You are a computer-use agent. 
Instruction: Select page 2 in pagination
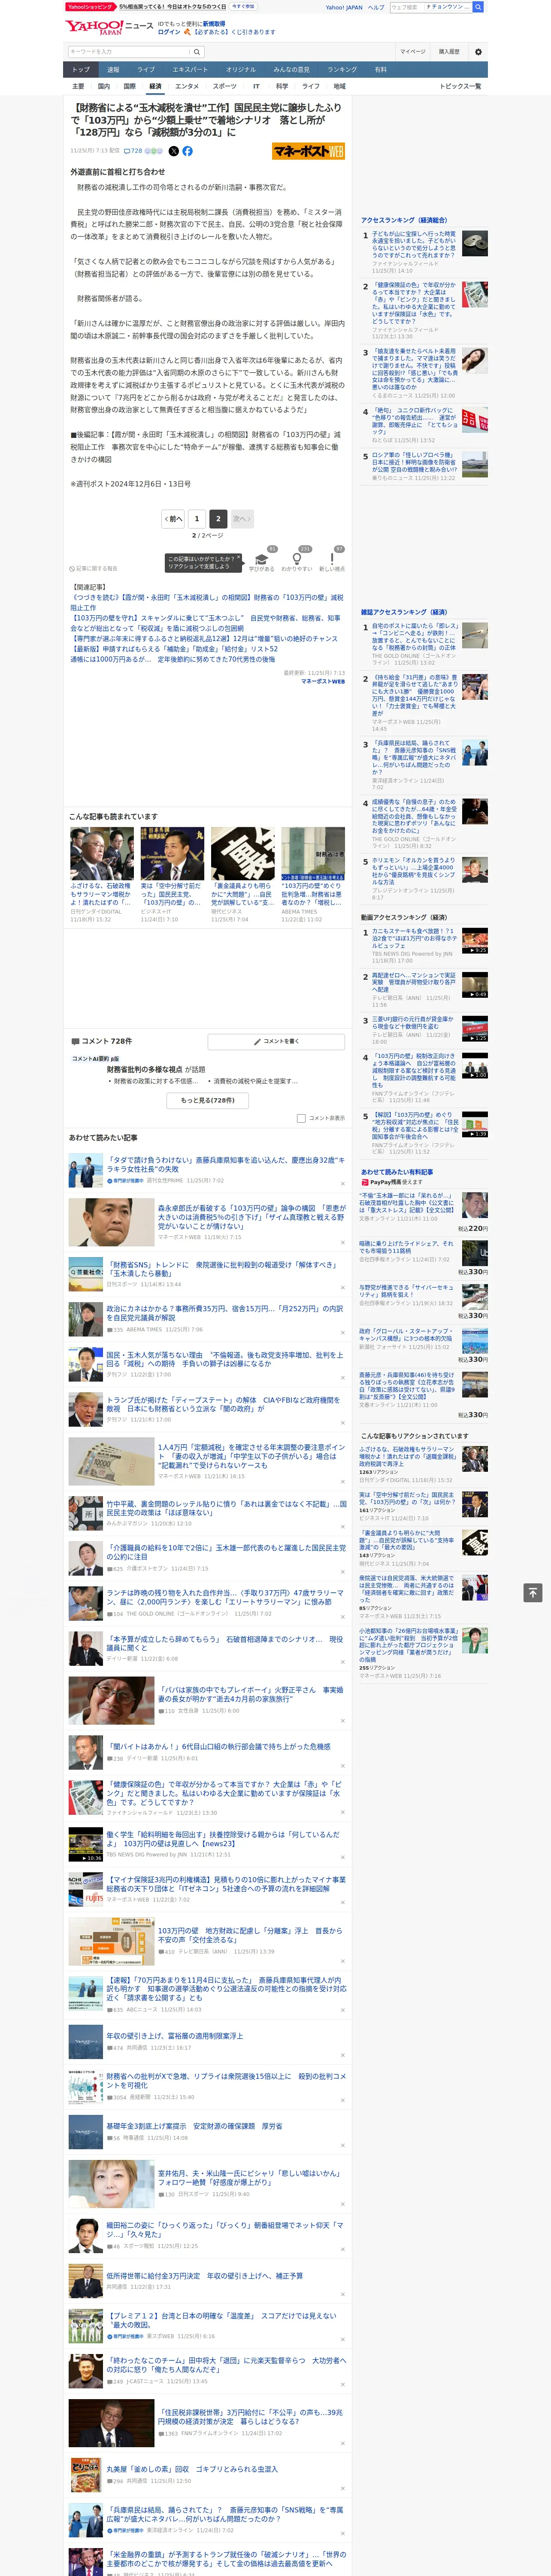click(x=218, y=519)
